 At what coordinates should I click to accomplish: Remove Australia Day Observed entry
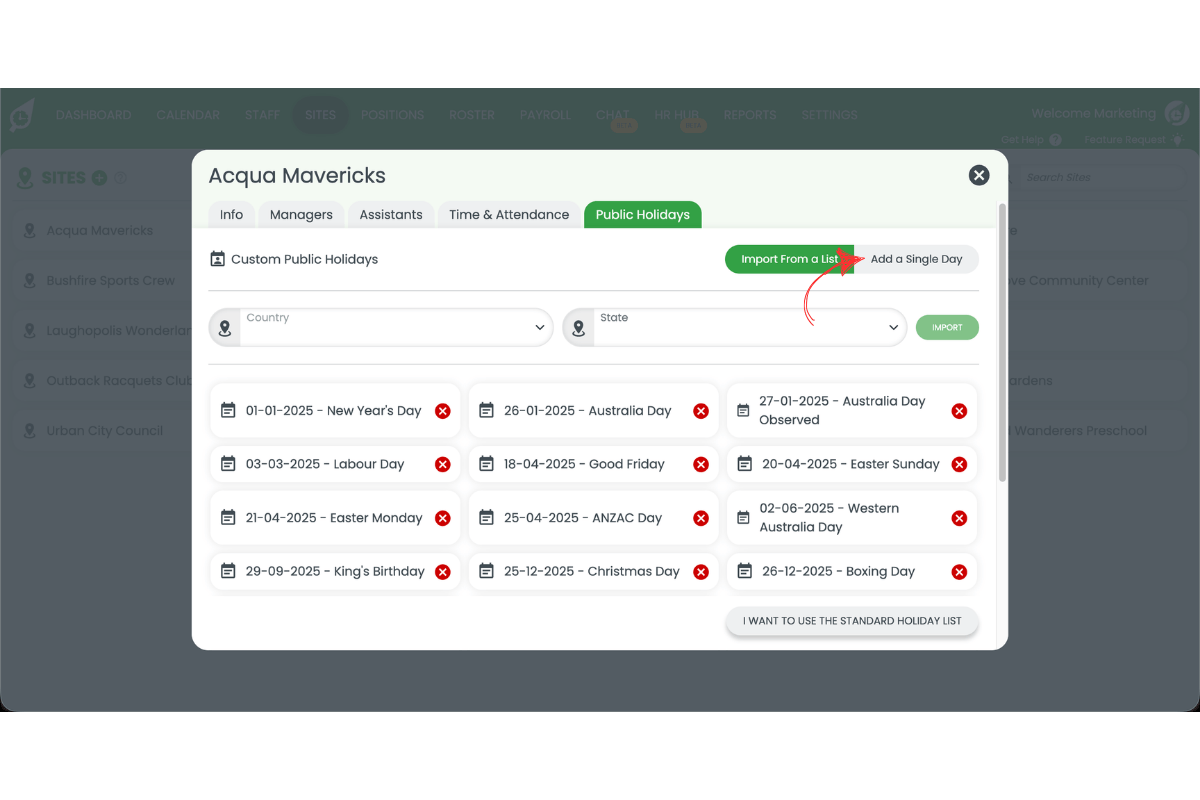(959, 411)
